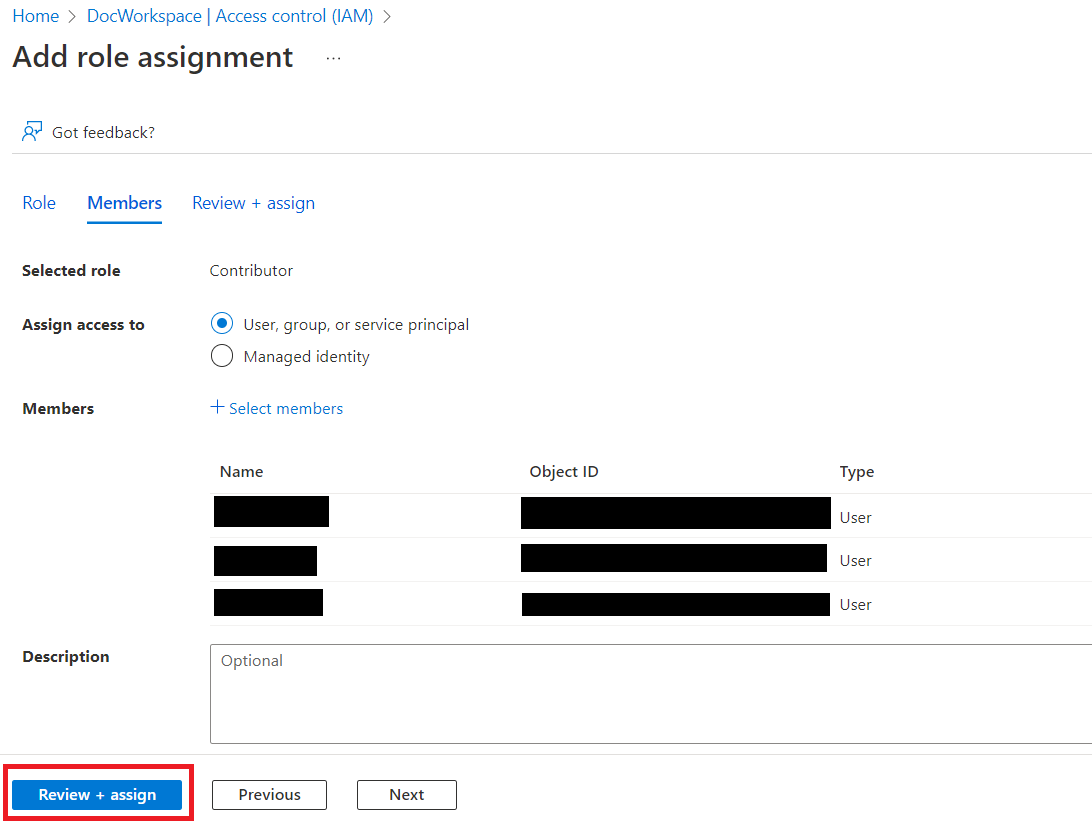The width and height of the screenshot is (1092, 823).
Task: Click the chevron after Access control (IAM)
Action: [x=387, y=16]
